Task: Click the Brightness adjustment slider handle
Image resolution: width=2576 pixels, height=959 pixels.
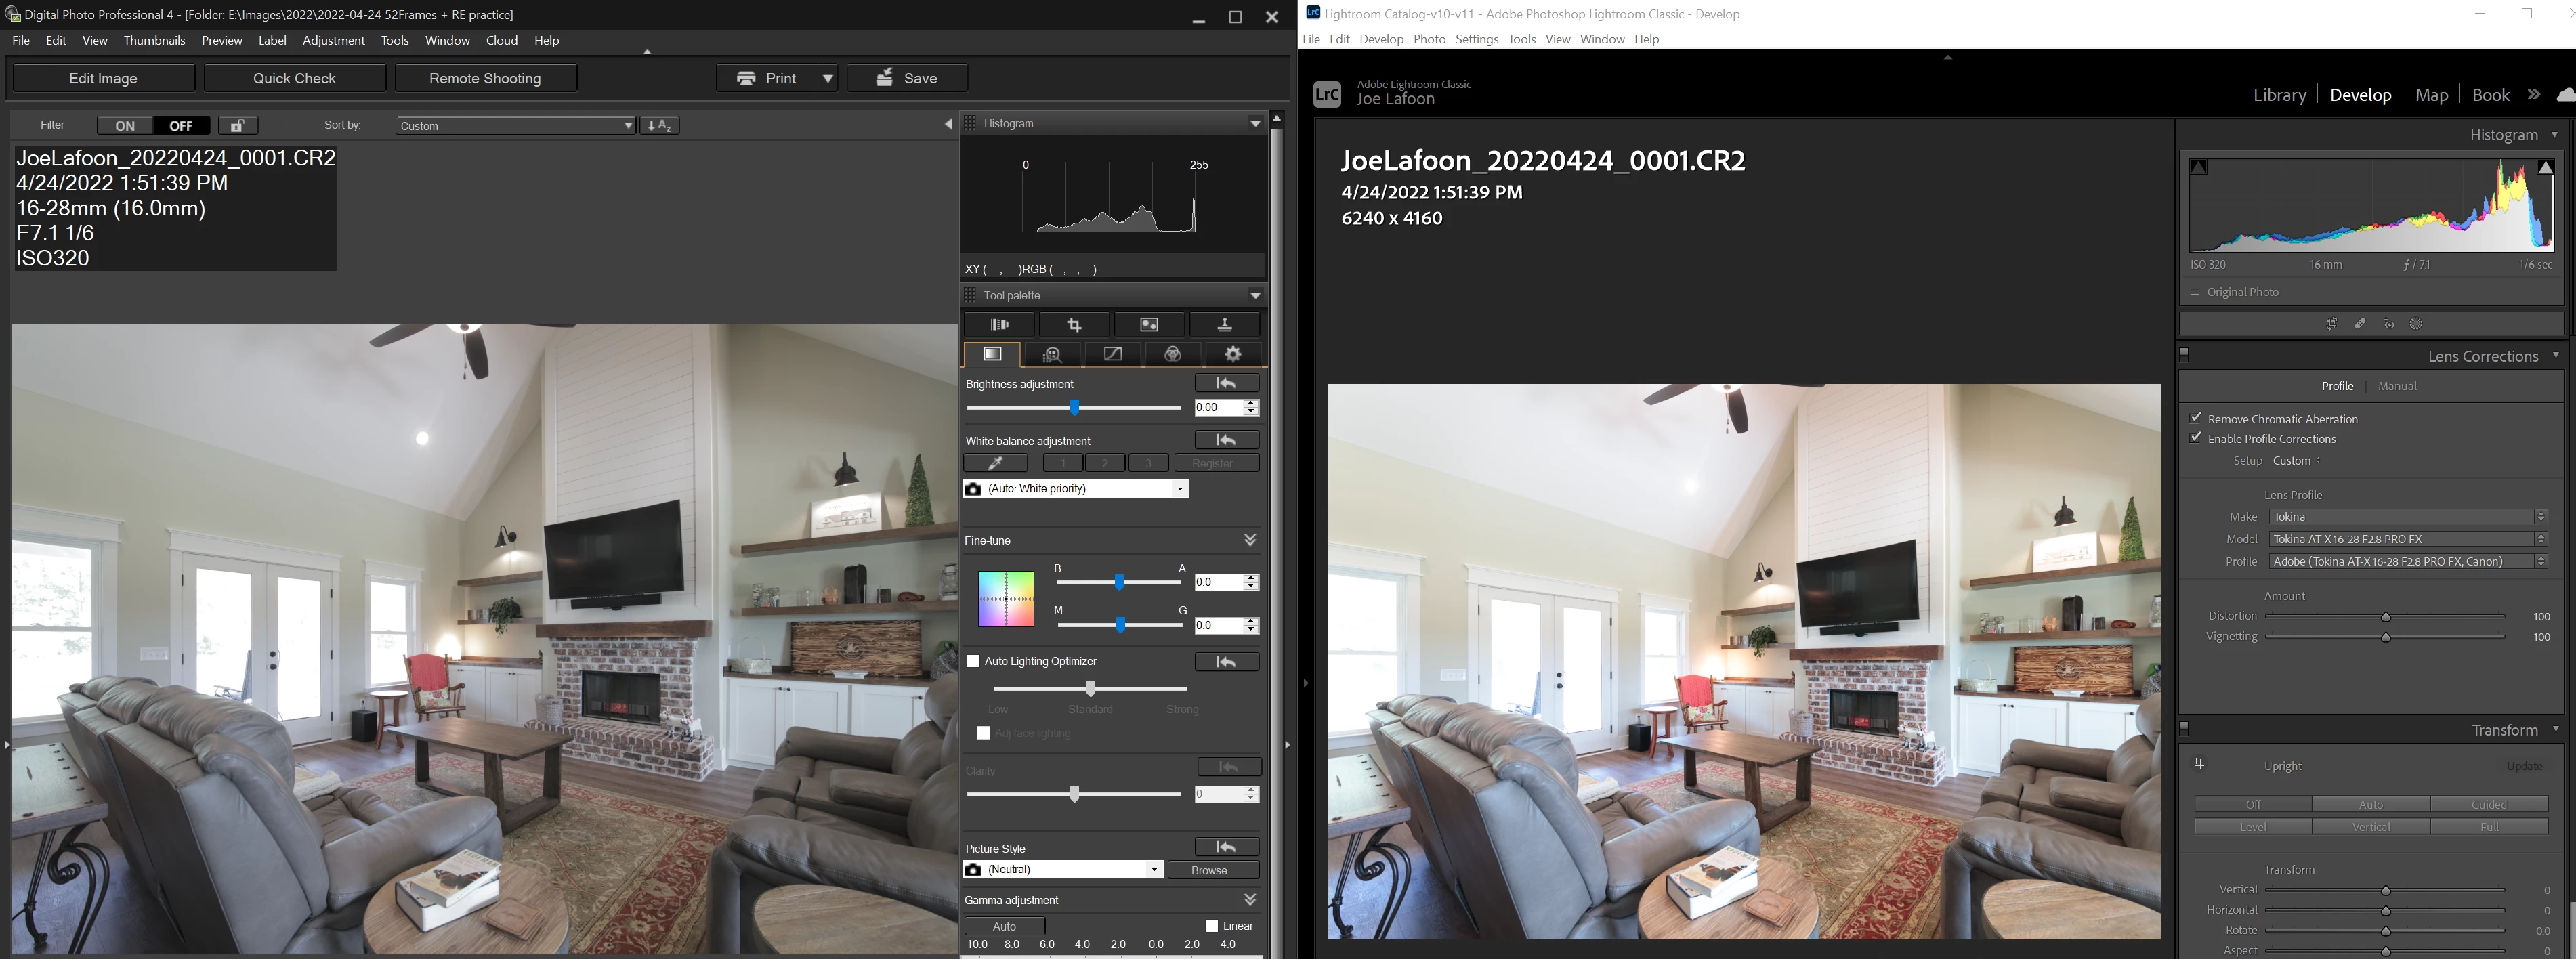Action: [x=1074, y=408]
